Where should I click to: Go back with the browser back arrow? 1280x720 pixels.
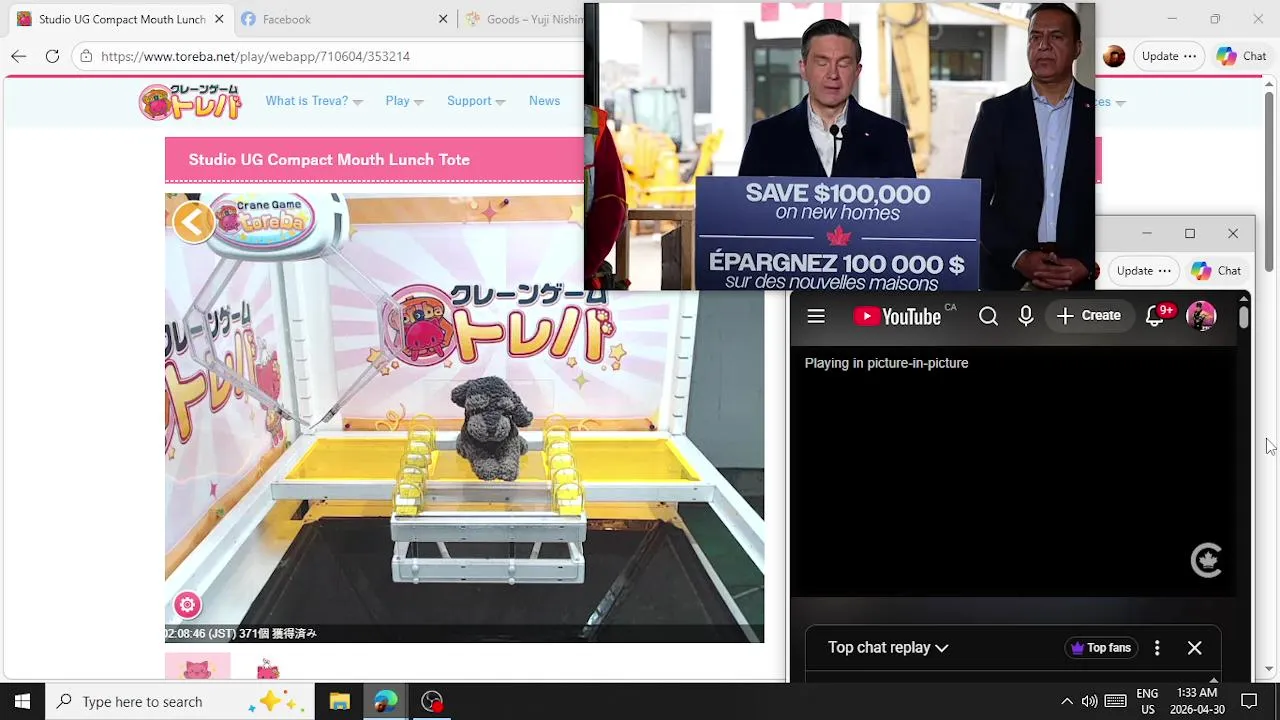click(18, 56)
